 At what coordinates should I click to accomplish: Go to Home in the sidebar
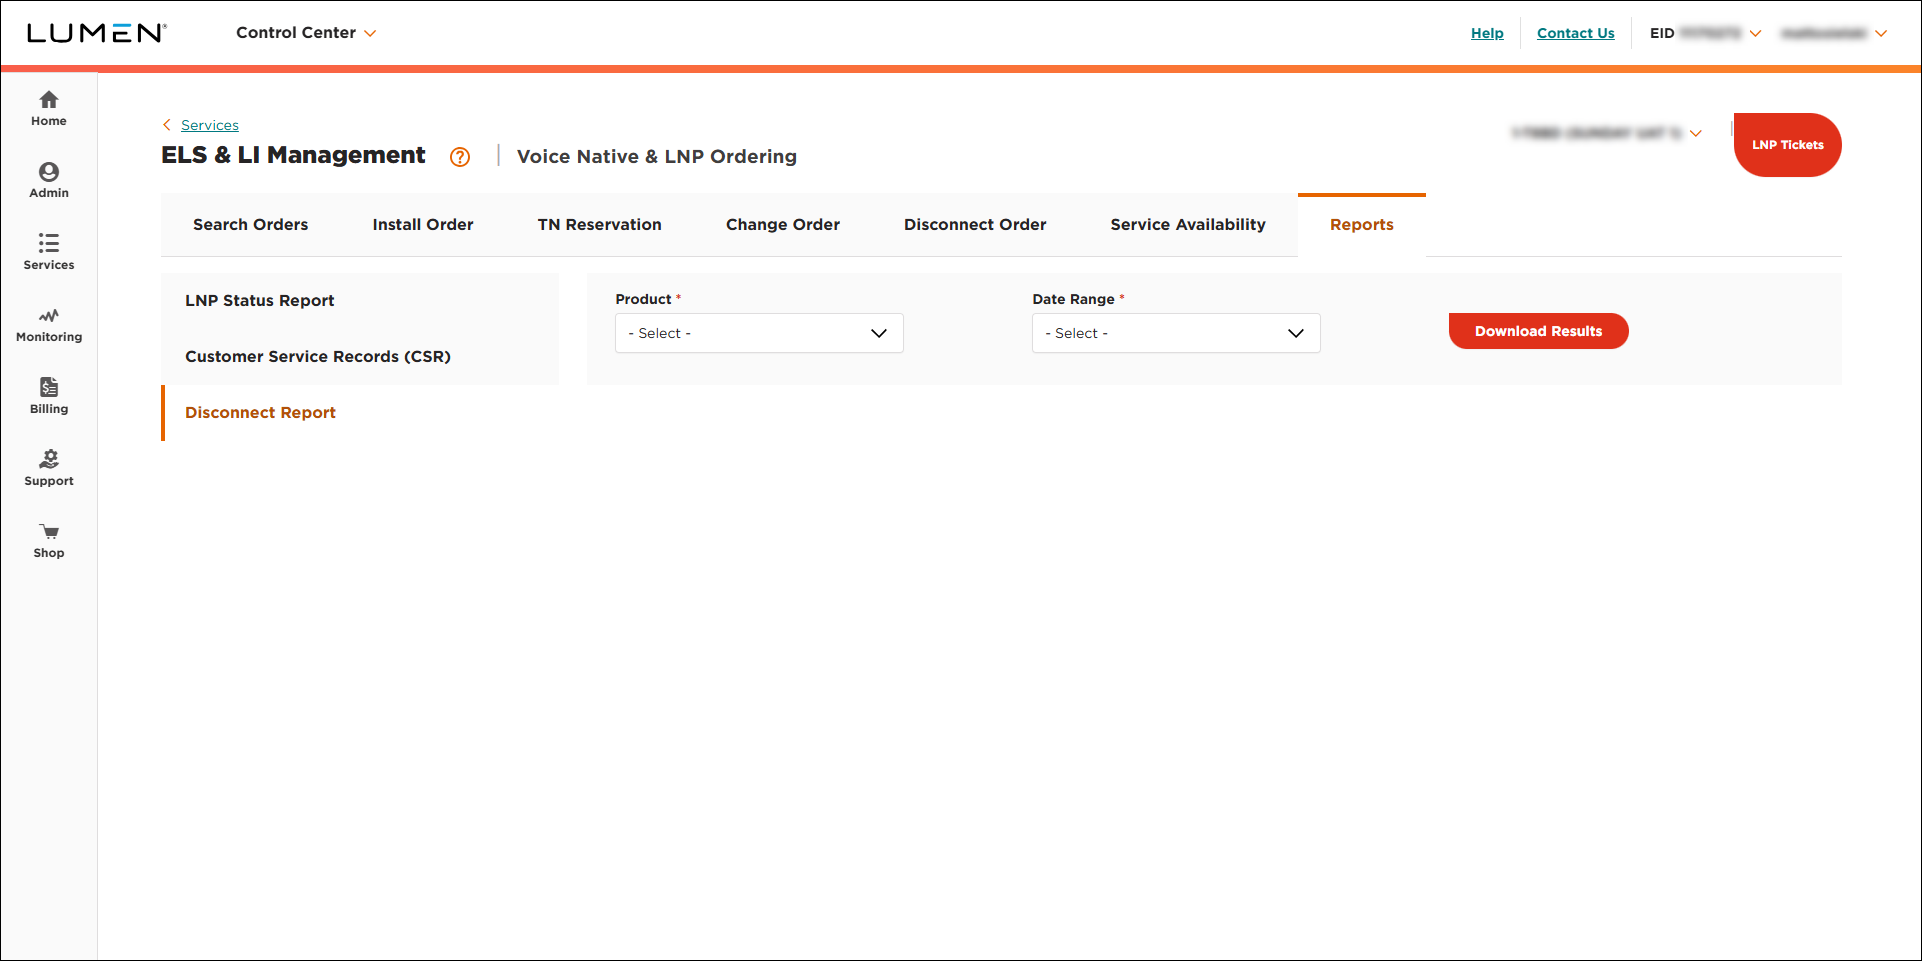coord(49,109)
